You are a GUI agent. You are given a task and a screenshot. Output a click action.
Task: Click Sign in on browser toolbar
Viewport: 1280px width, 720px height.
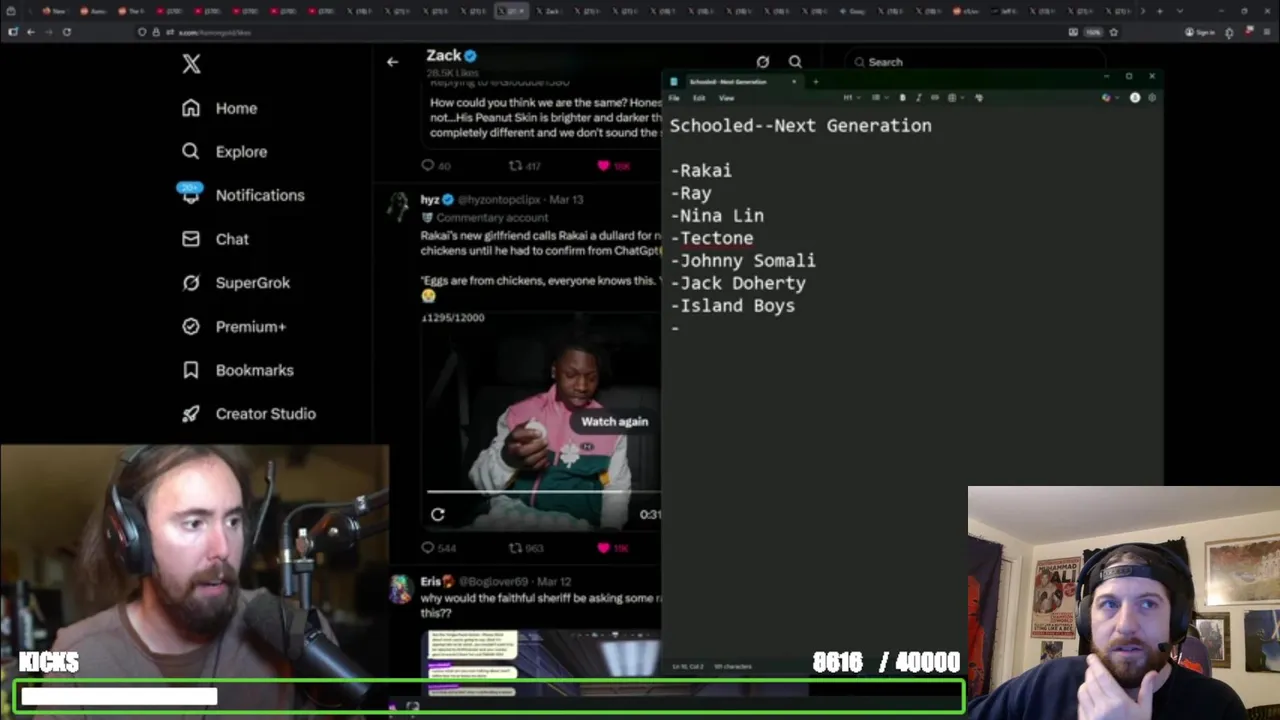click(x=1200, y=32)
